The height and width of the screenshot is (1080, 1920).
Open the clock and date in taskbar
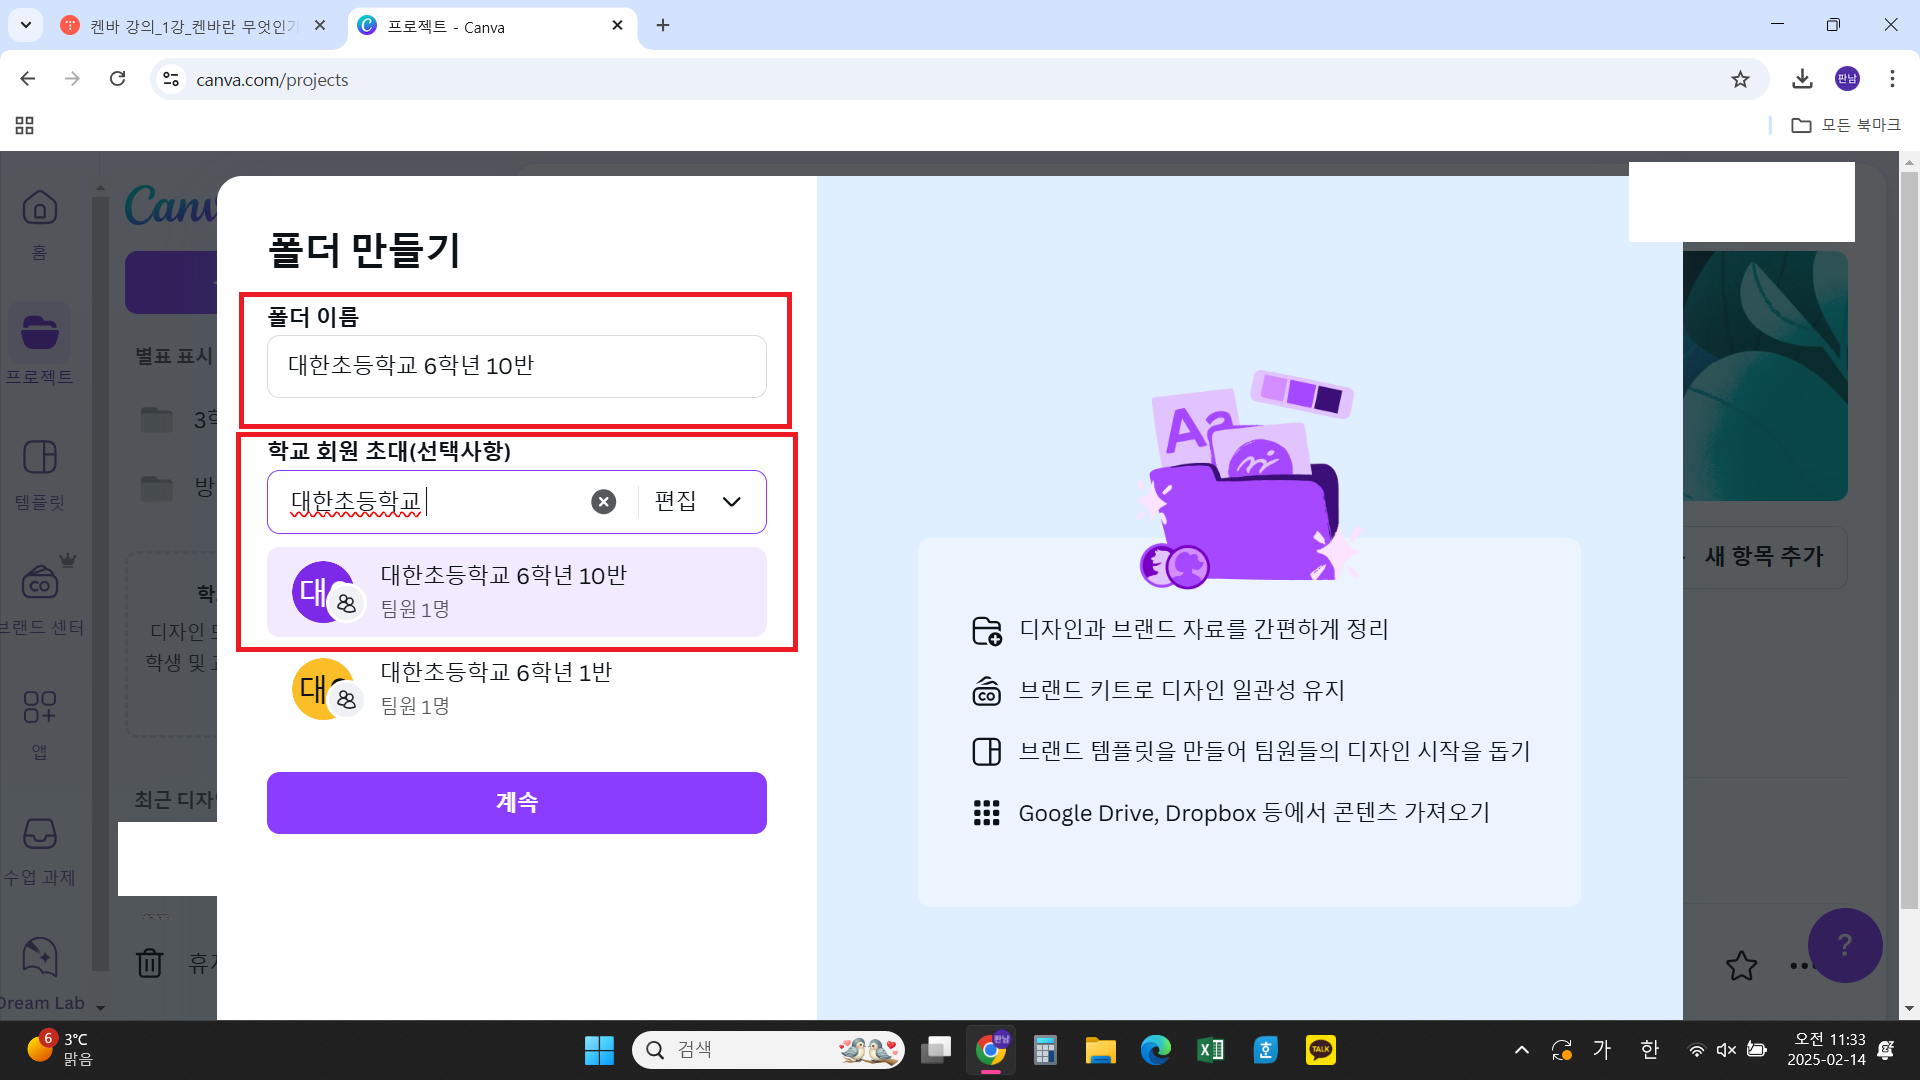coord(1826,1050)
